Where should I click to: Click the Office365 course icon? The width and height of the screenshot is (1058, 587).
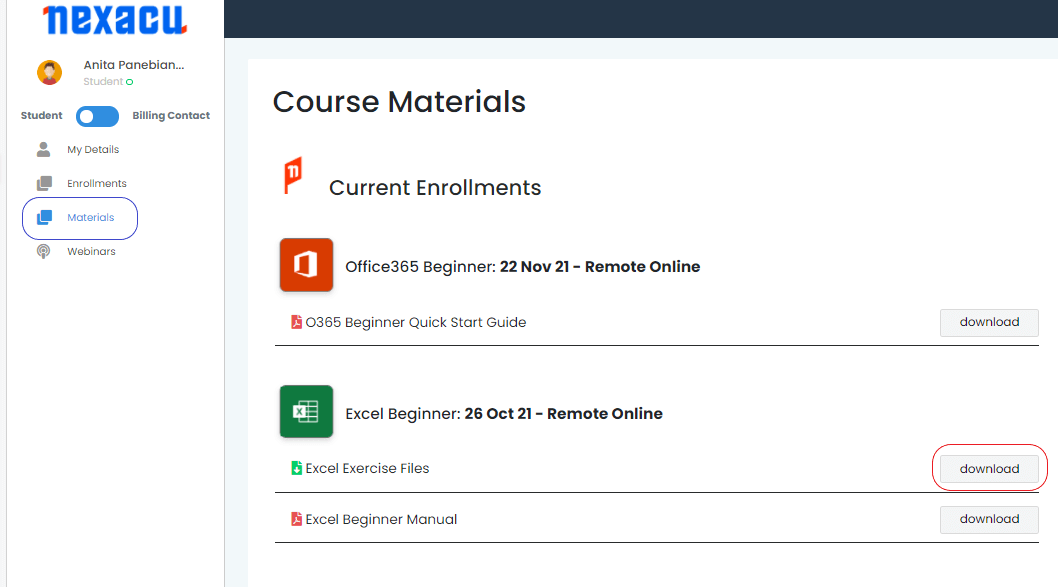306,265
